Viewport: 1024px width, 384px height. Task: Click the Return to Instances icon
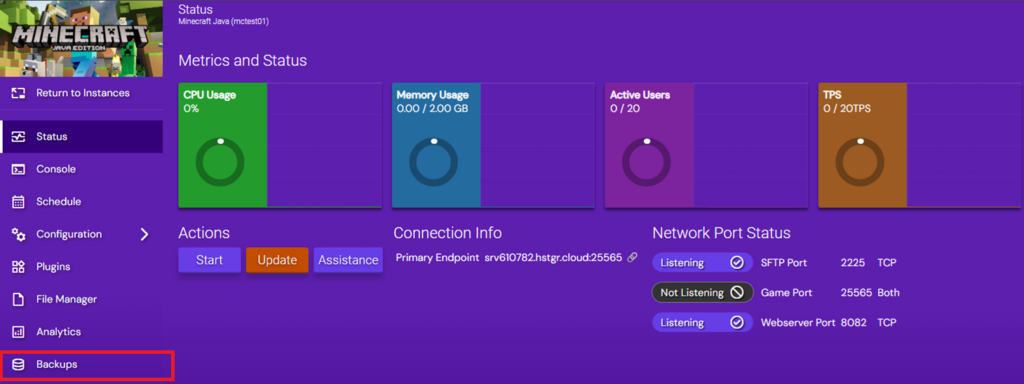point(18,93)
